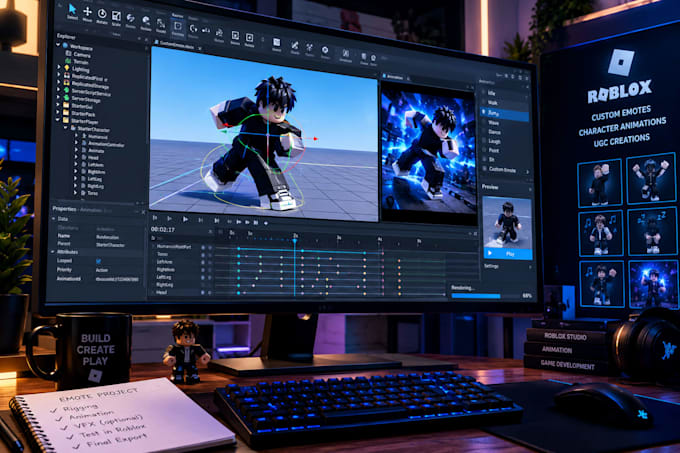
Task: Collapse the StarterPlayer node
Action: pos(58,119)
